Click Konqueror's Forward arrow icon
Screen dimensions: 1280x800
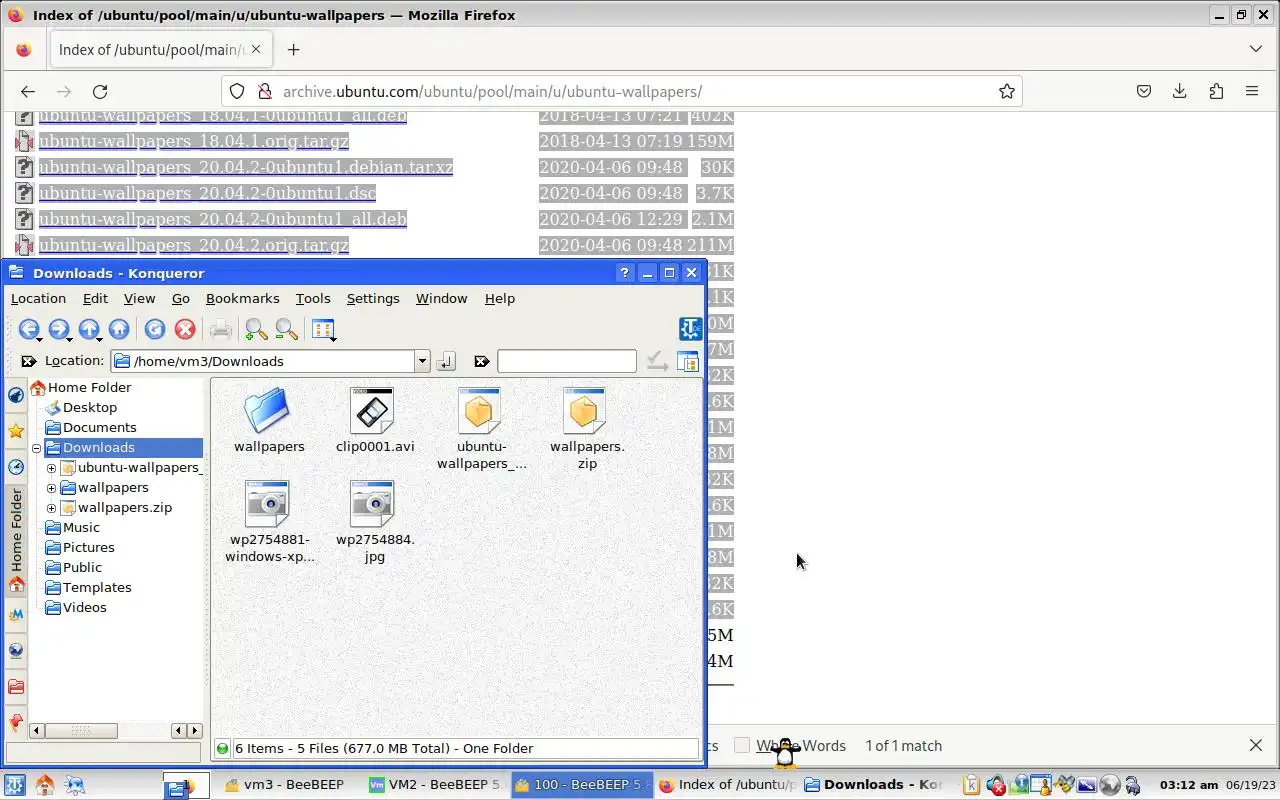[58, 329]
